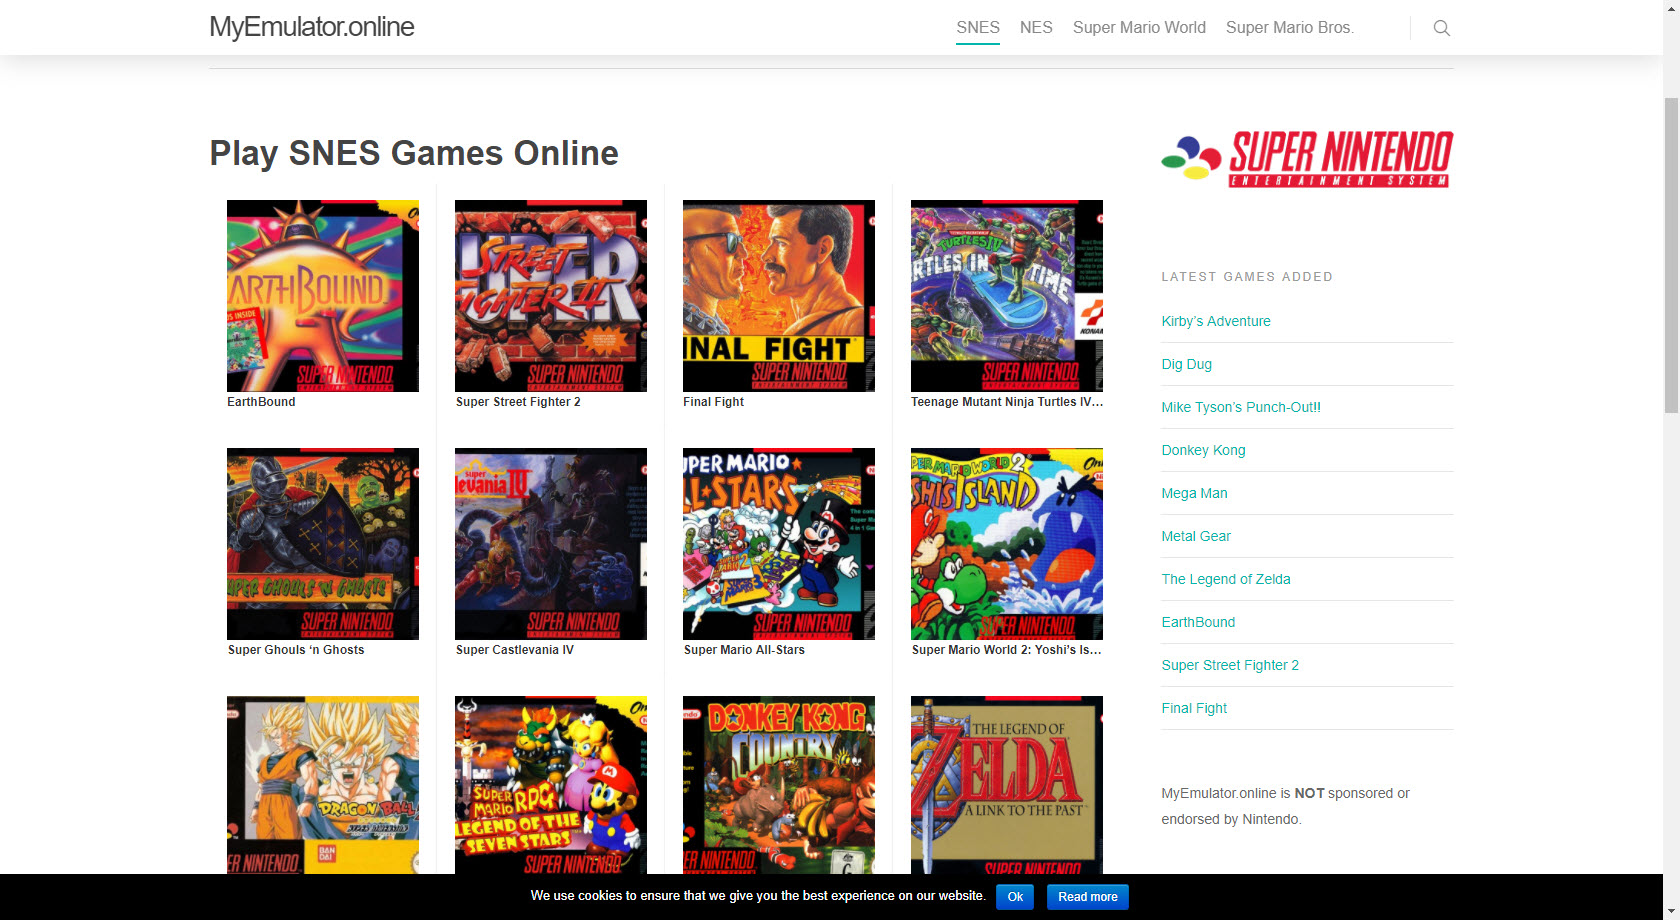Open Metal Gear in latest games
The width and height of the screenshot is (1680, 920).
1196,536
